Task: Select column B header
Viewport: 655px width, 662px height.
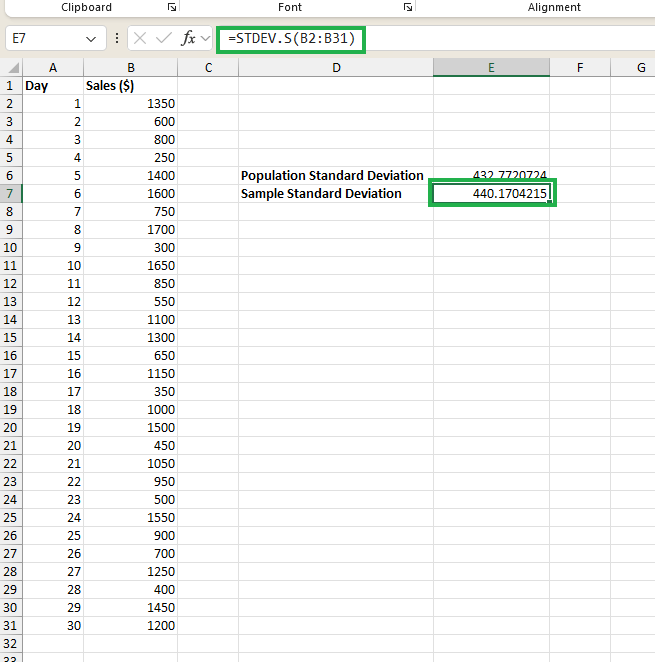Action: click(x=130, y=68)
